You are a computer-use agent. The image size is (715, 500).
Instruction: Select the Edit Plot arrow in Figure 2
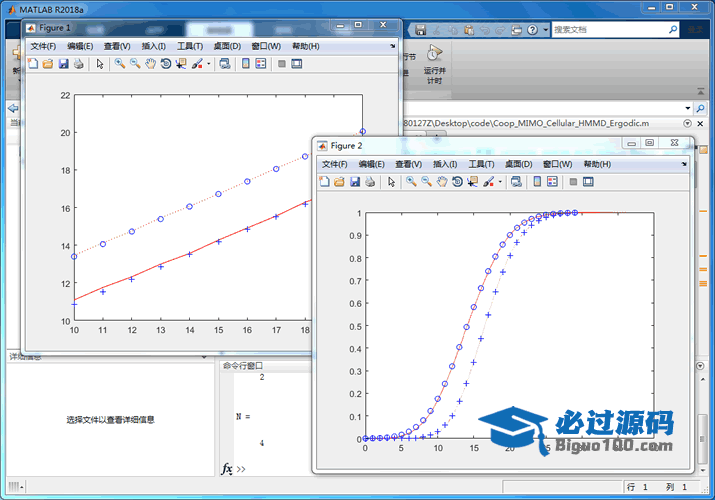391,182
